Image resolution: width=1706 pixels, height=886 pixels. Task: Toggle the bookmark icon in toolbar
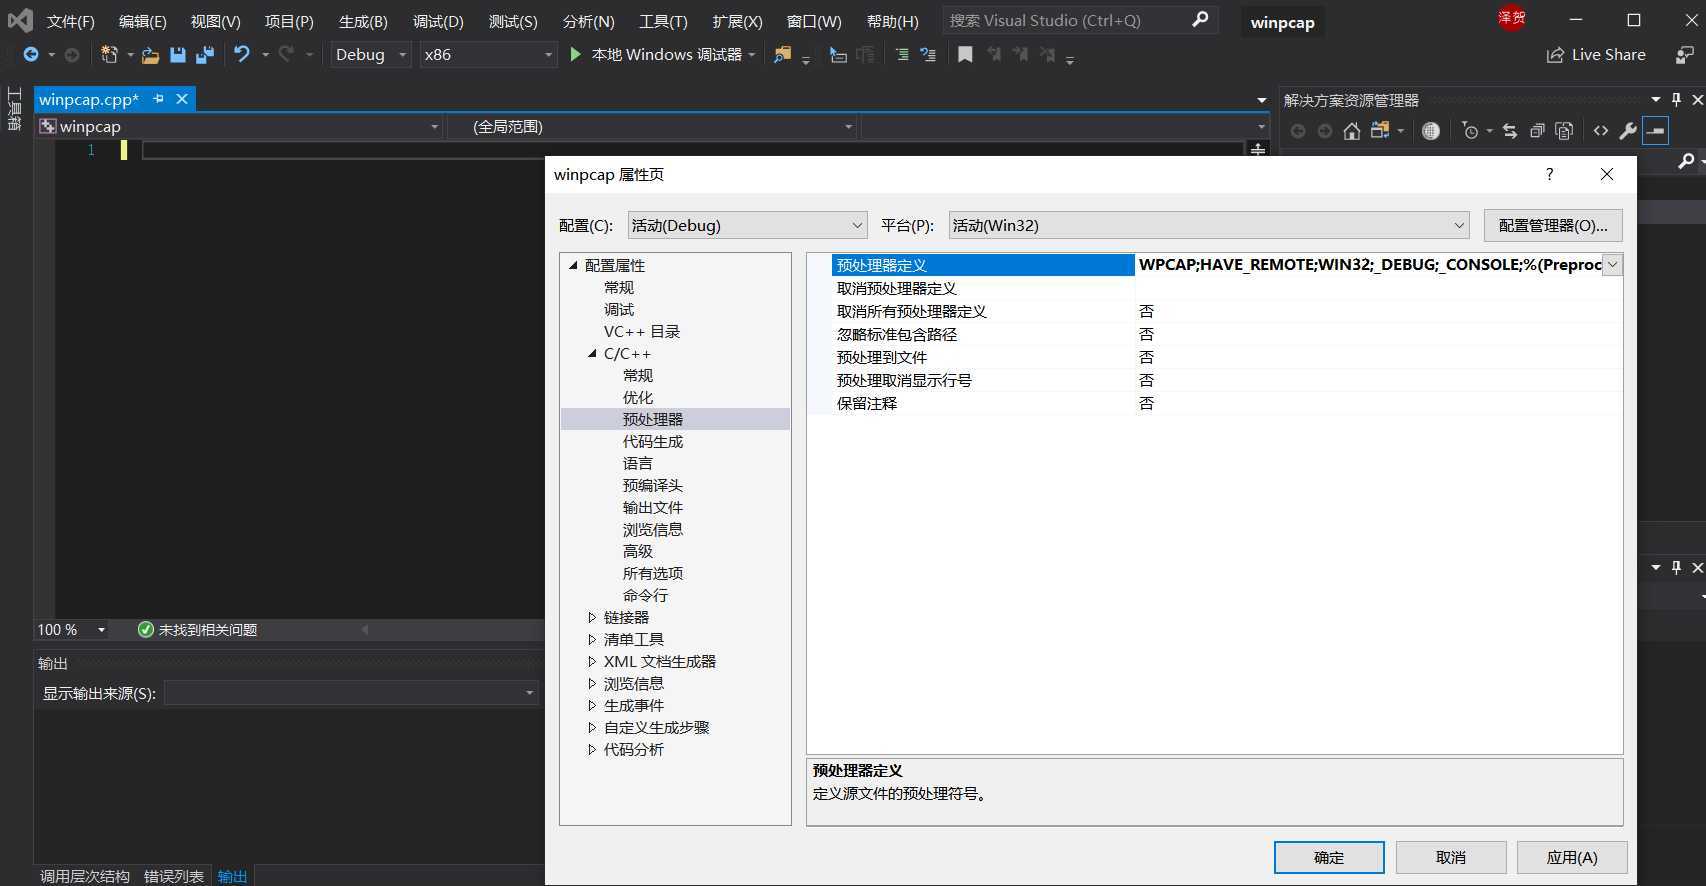(x=965, y=55)
